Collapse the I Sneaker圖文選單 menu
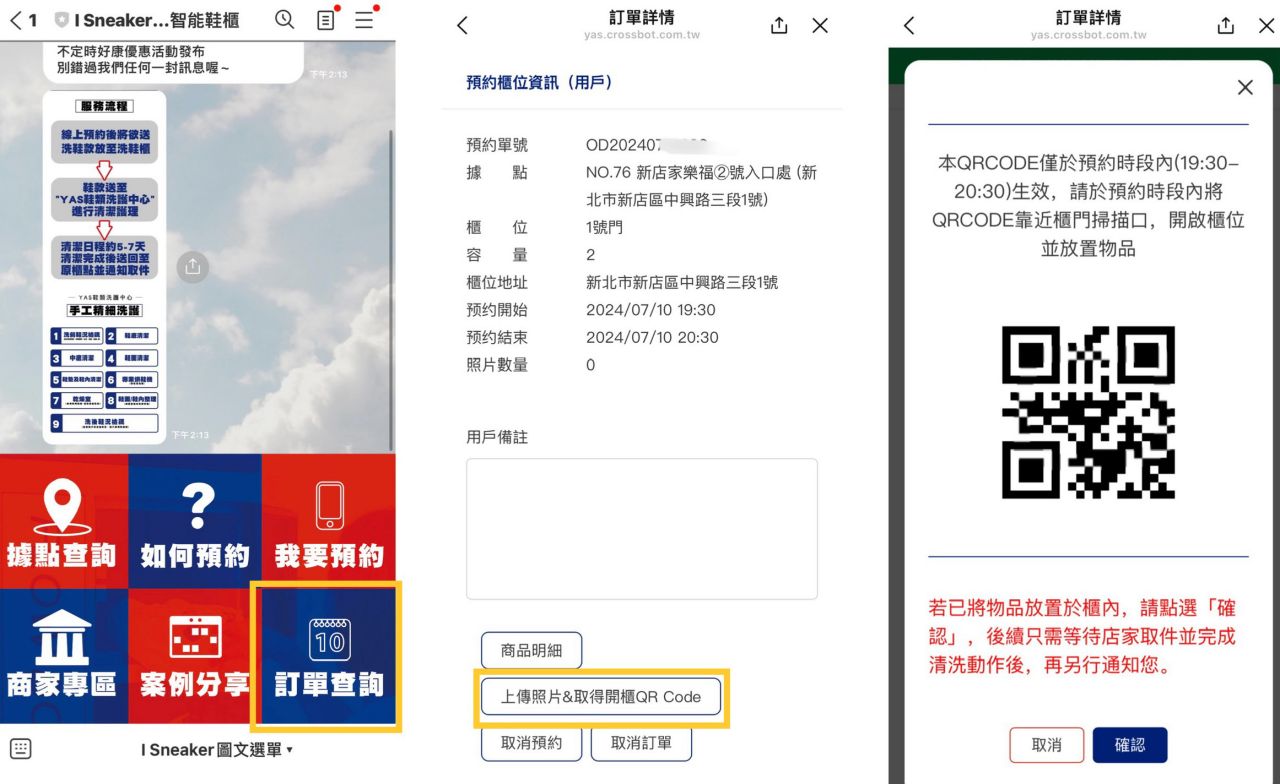1280x784 pixels. click(x=217, y=750)
